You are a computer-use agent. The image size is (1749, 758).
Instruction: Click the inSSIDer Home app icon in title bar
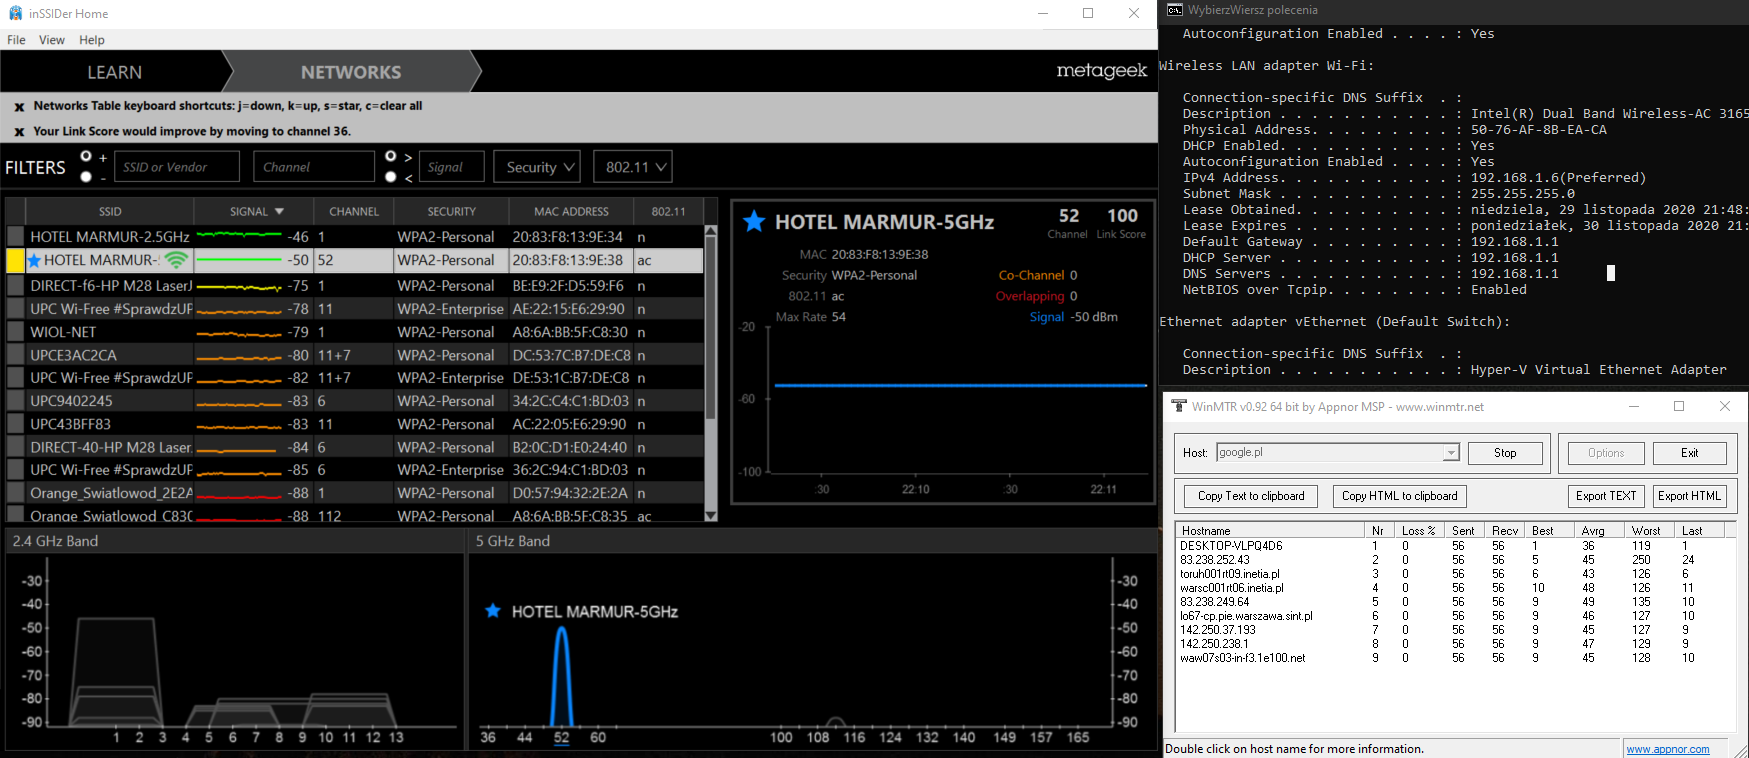click(x=15, y=13)
